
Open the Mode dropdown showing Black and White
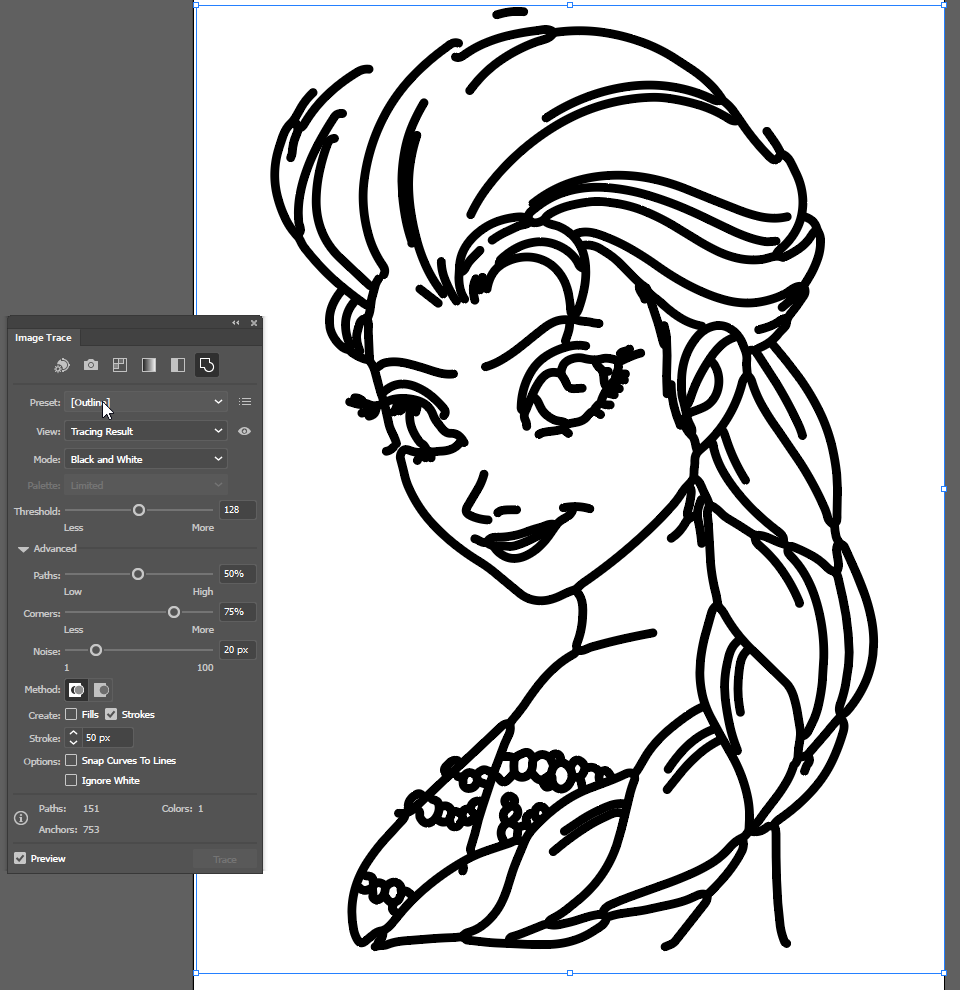(146, 459)
